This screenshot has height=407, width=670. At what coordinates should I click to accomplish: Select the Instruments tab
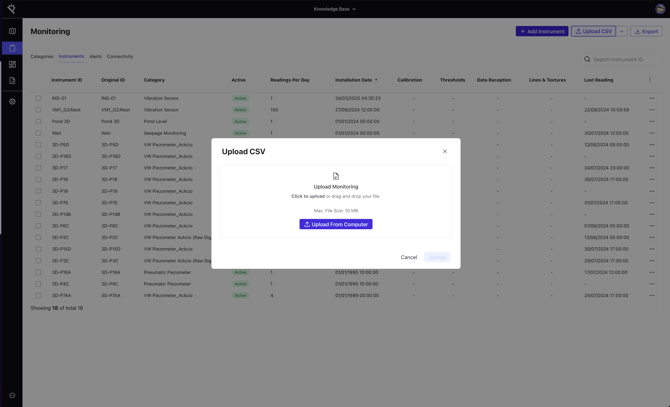(71, 56)
